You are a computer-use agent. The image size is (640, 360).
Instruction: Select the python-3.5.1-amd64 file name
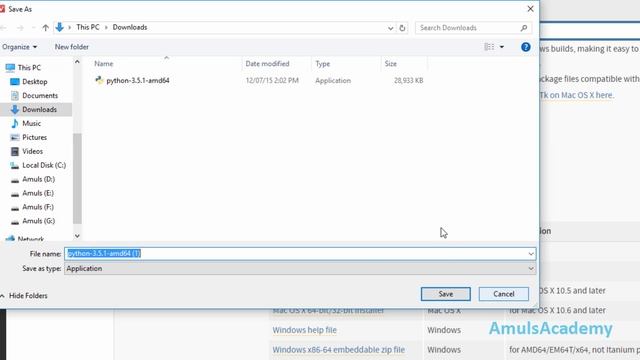coord(138,80)
